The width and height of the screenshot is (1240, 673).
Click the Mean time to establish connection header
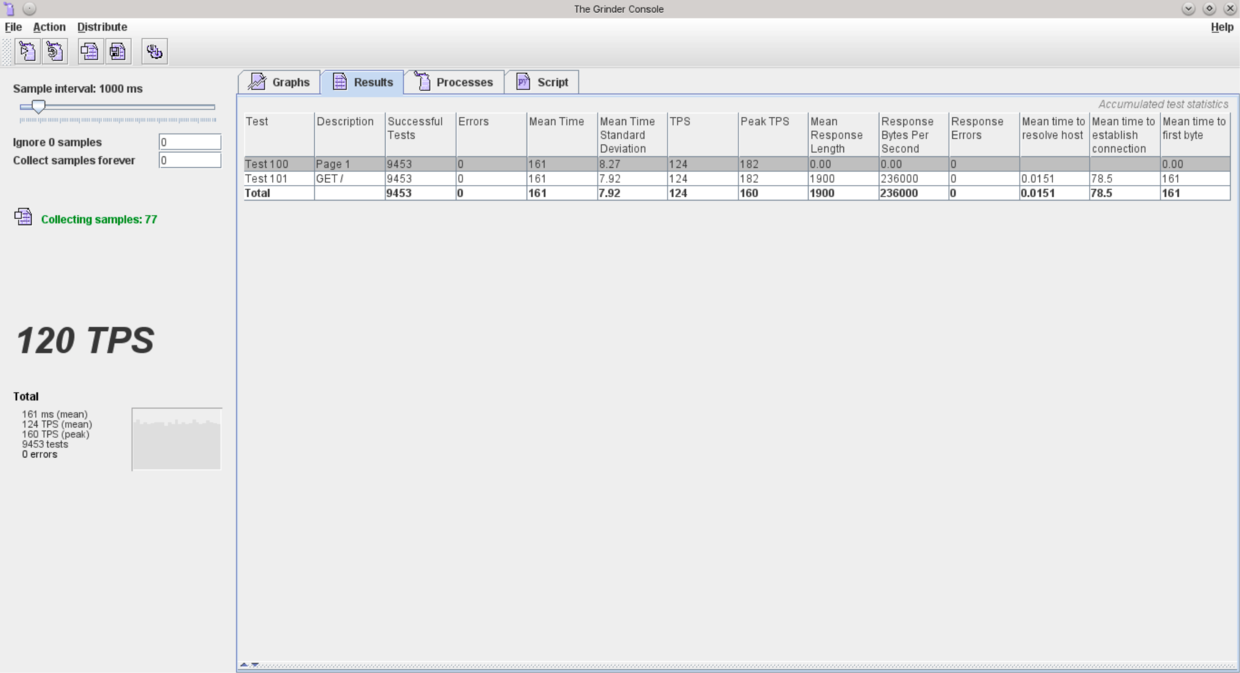pyautogui.click(x=1125, y=135)
